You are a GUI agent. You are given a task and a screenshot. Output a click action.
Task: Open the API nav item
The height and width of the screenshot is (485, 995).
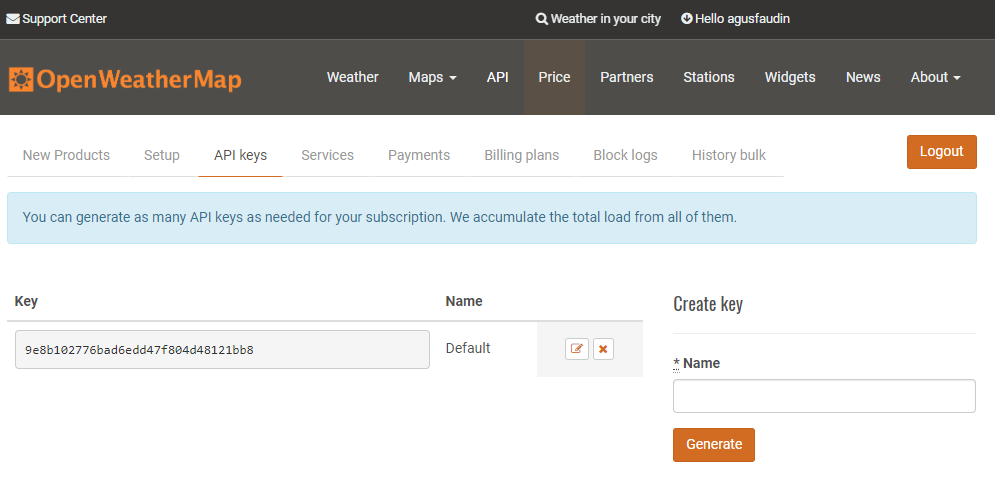click(x=498, y=77)
